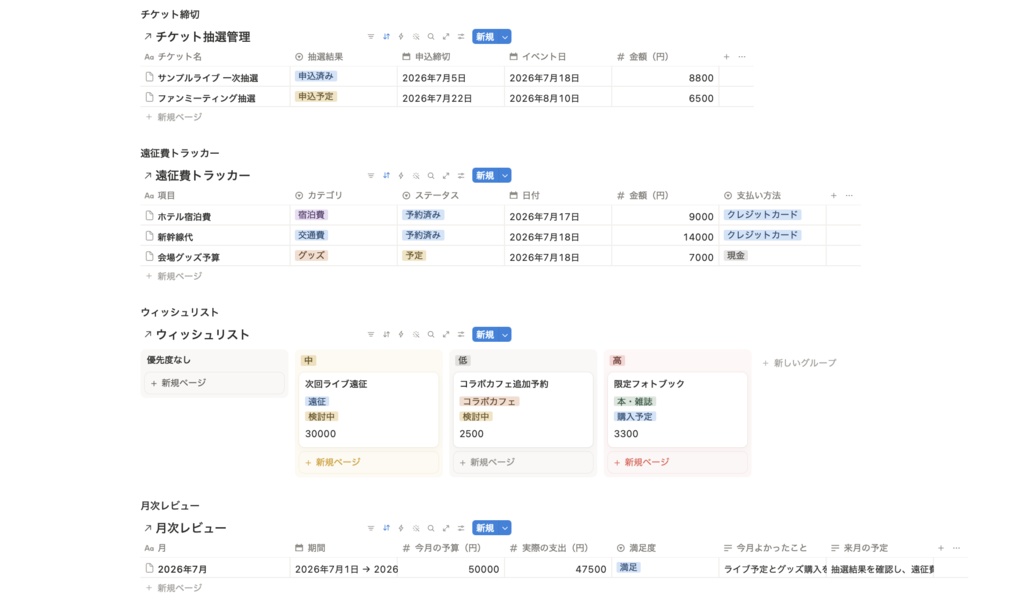Image resolution: width=1024 pixels, height=615 pixels.
Task: Click 新規 button in 月次レビュー
Action: (x=485, y=528)
